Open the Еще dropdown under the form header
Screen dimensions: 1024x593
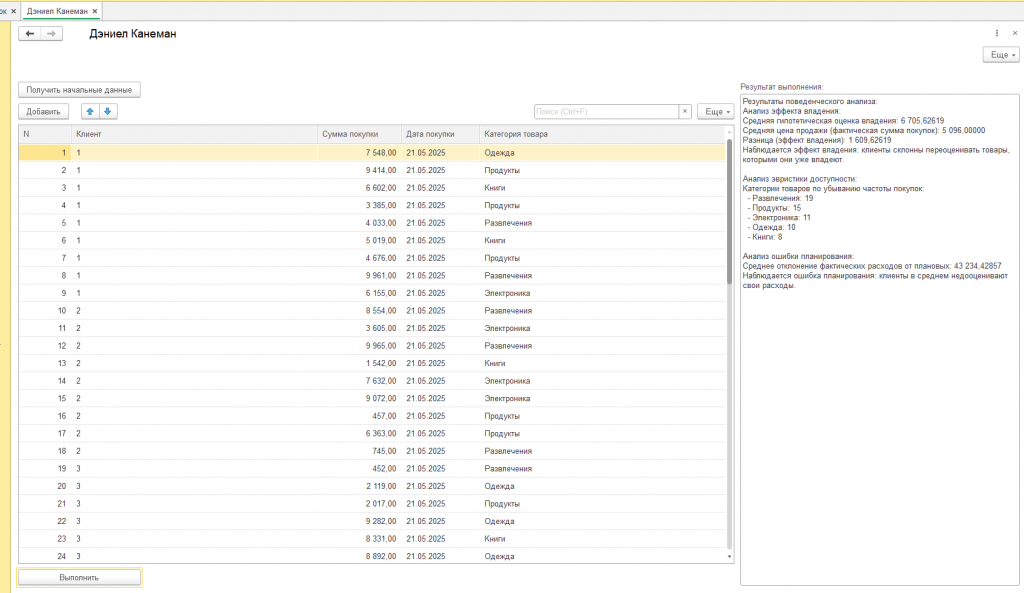pyautogui.click(x=1001, y=55)
